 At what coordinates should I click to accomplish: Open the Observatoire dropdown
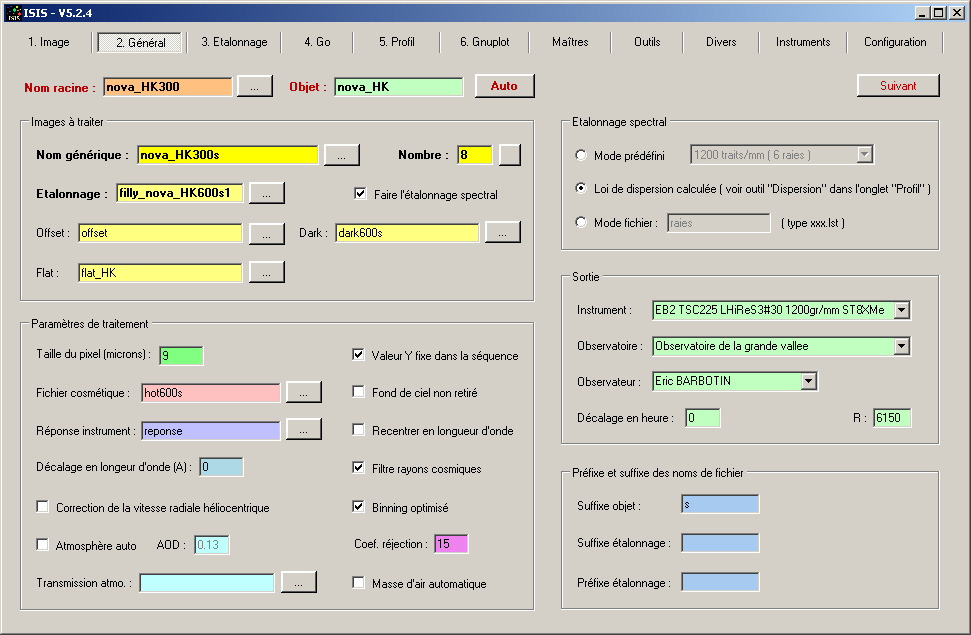click(901, 346)
